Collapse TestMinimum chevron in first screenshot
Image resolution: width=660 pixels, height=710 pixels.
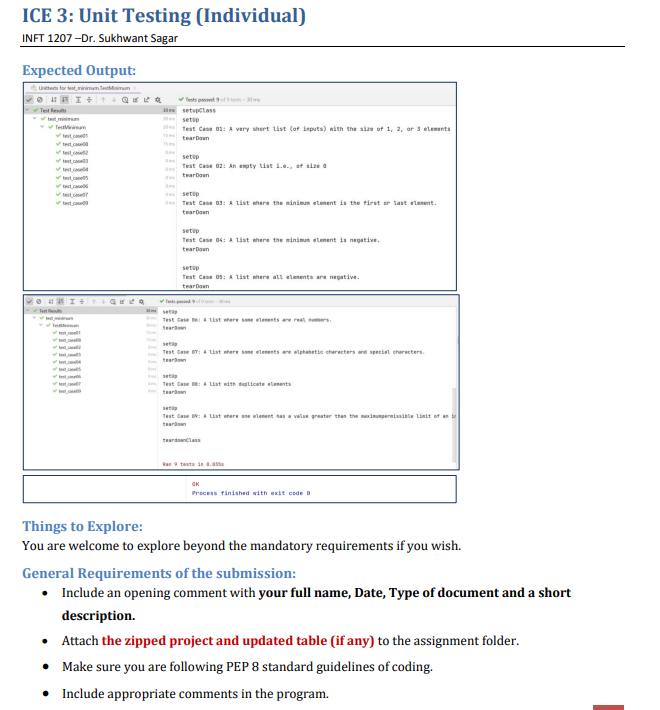(x=42, y=127)
